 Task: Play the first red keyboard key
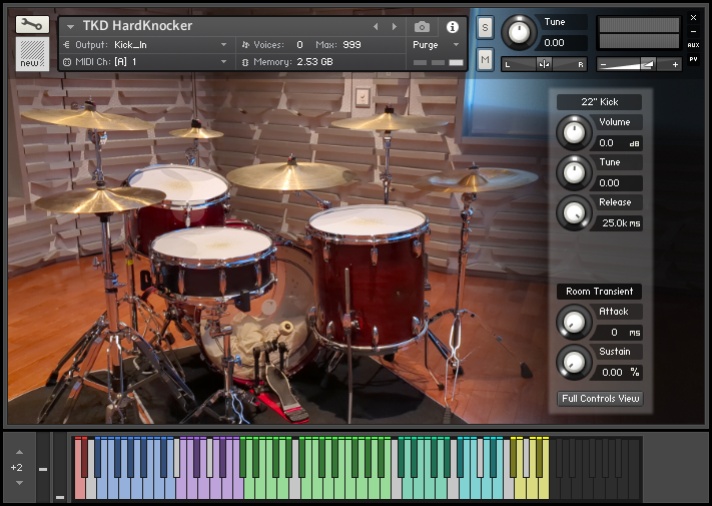79,486
